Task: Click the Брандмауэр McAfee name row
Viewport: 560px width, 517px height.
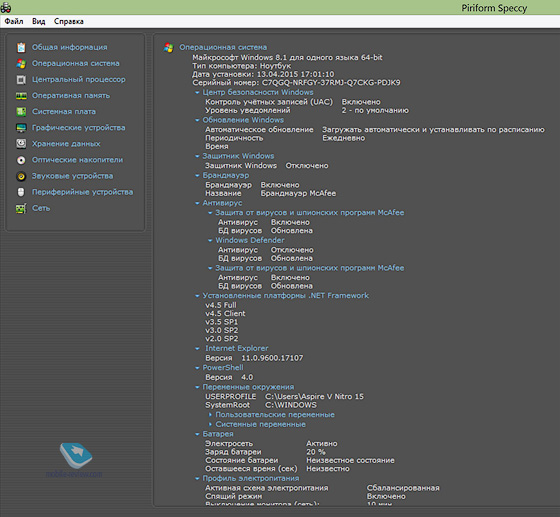Action: click(x=270, y=194)
